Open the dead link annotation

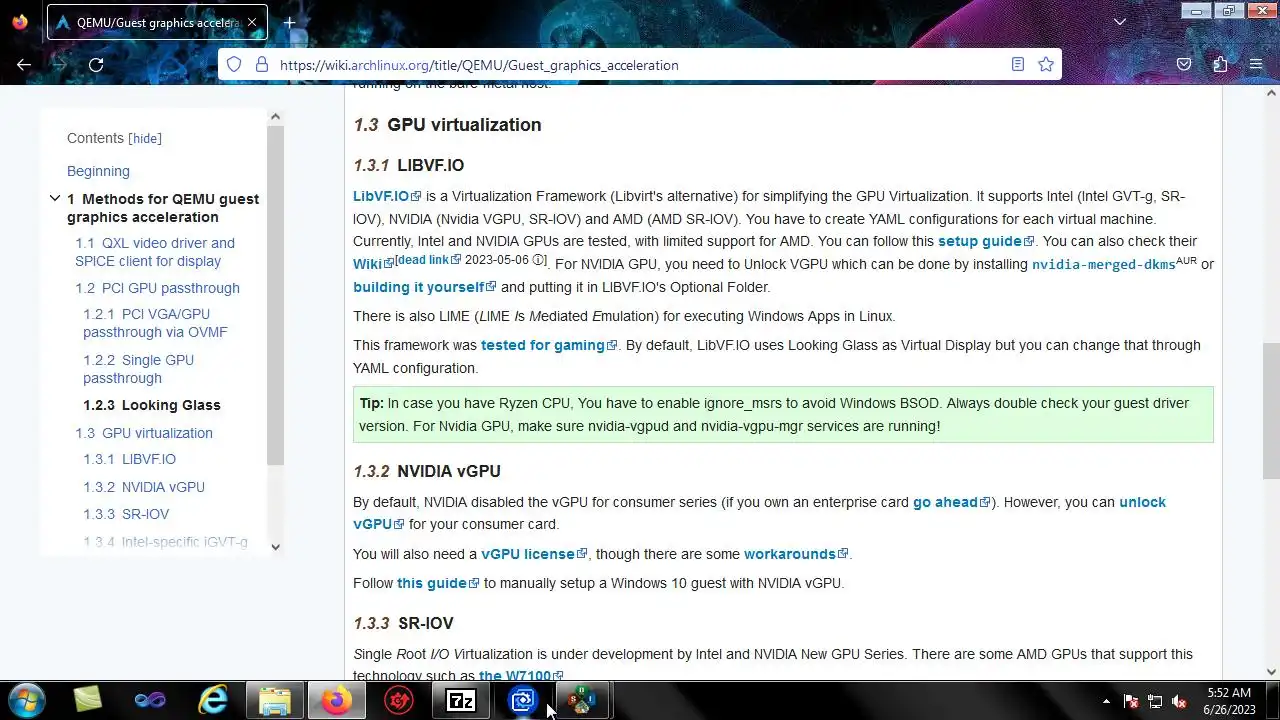430,260
